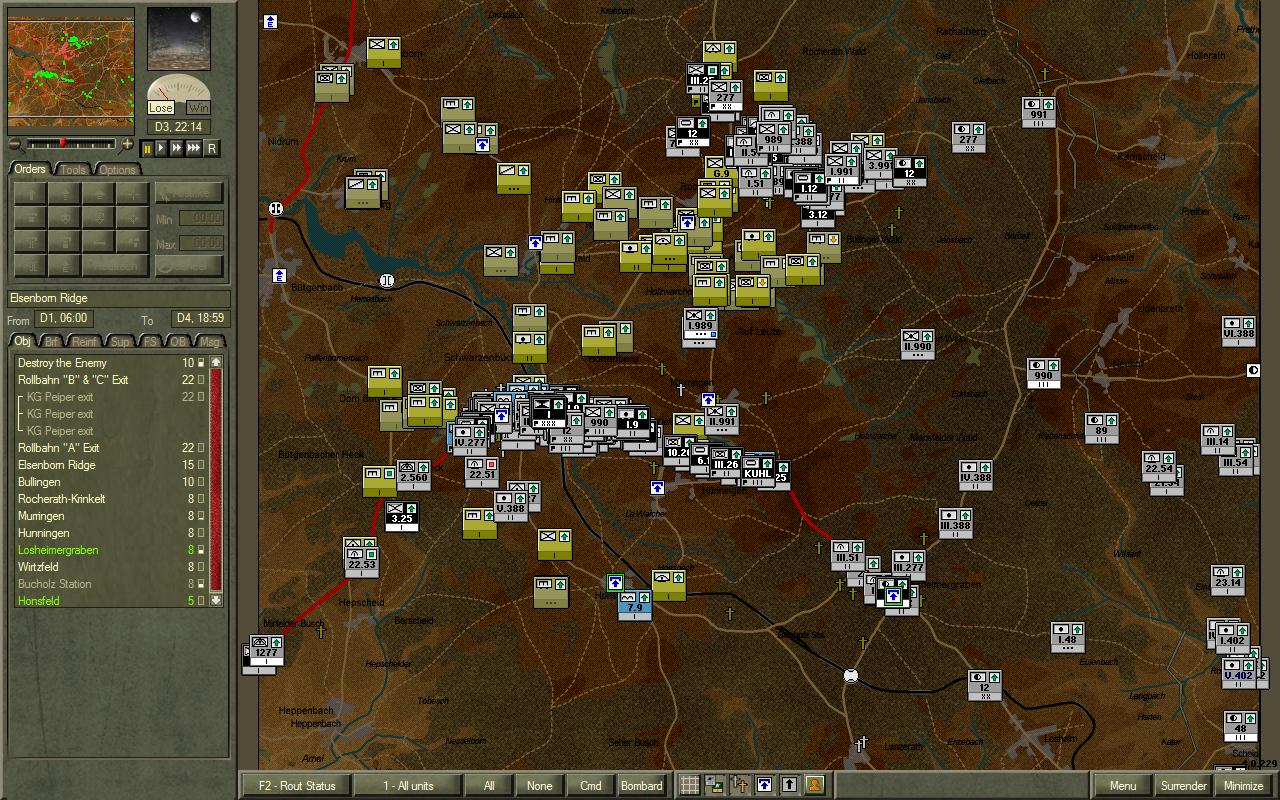
Task: Click the night weather picture
Action: [179, 39]
